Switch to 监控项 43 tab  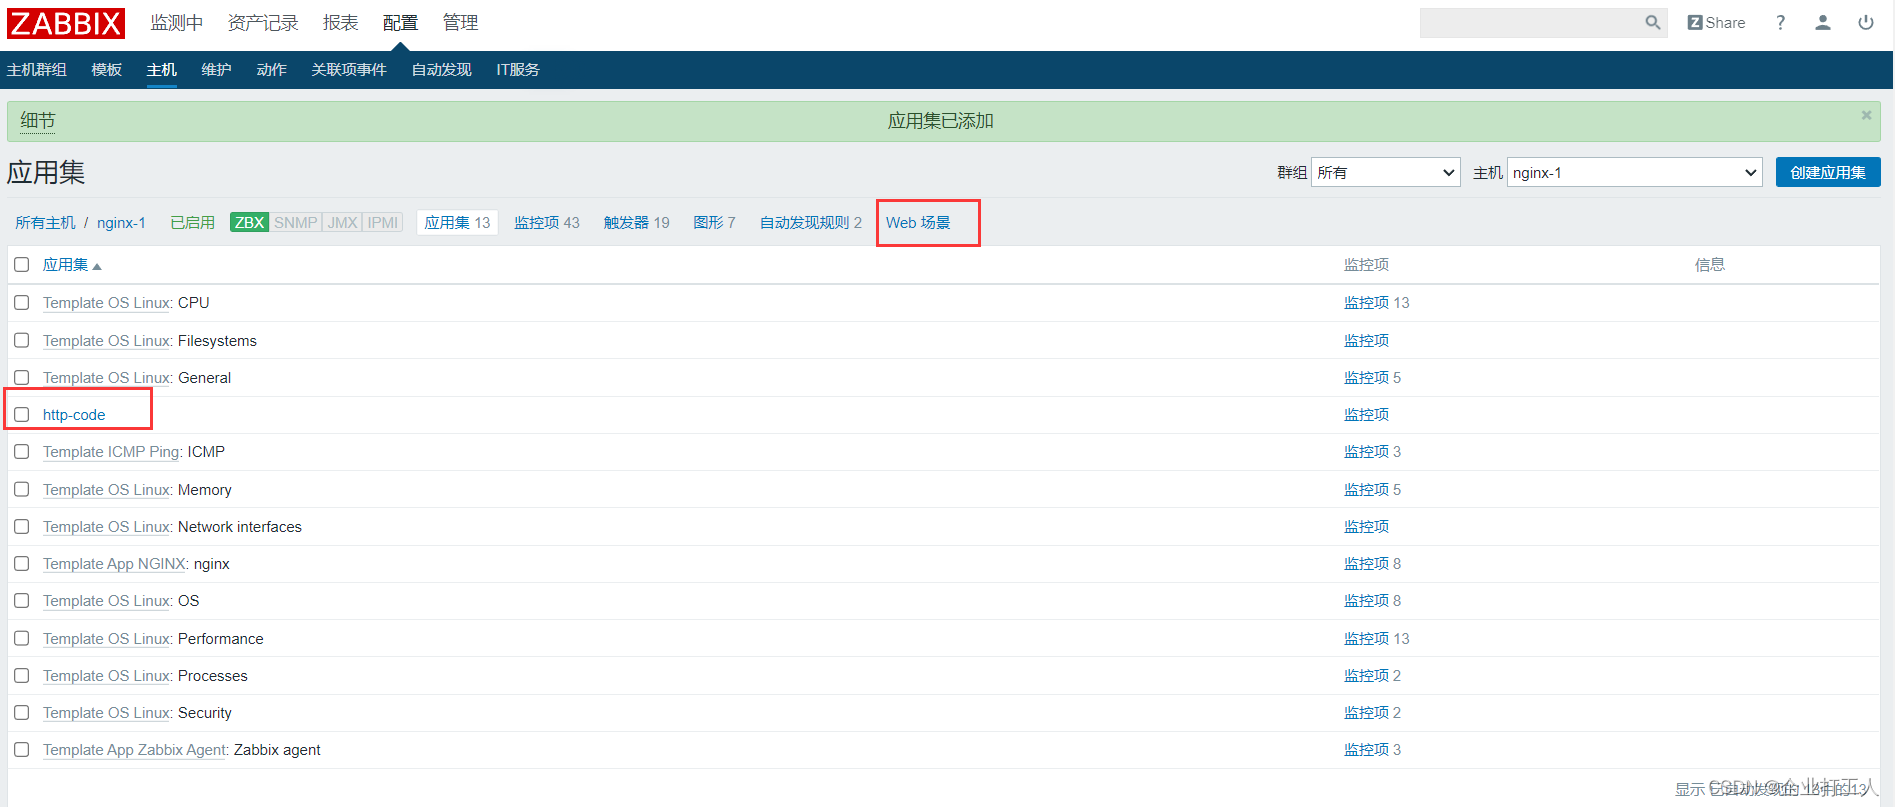[547, 223]
